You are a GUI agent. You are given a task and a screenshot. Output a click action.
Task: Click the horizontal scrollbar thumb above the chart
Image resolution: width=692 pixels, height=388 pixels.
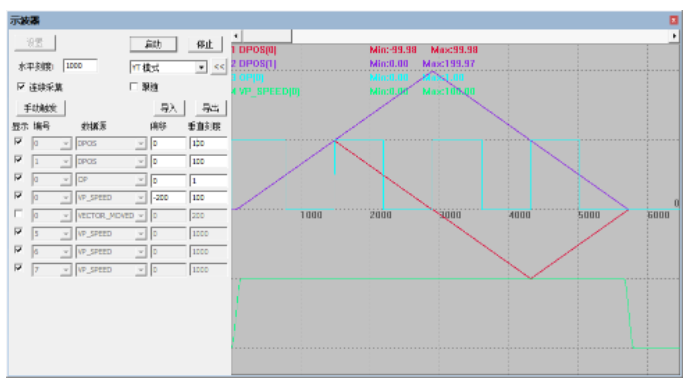[x=267, y=36]
